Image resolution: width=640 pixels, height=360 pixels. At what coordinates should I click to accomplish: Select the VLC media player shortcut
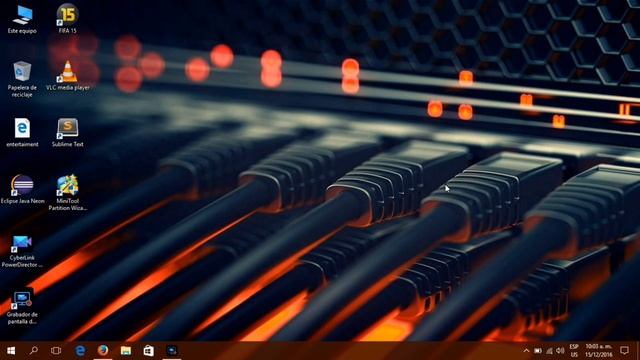tap(68, 76)
